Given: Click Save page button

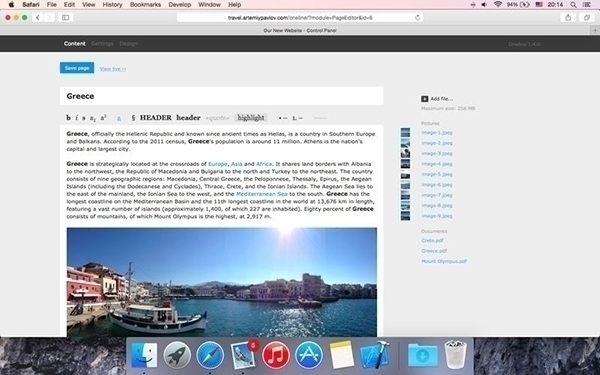Looking at the screenshot, I should pyautogui.click(x=77, y=68).
